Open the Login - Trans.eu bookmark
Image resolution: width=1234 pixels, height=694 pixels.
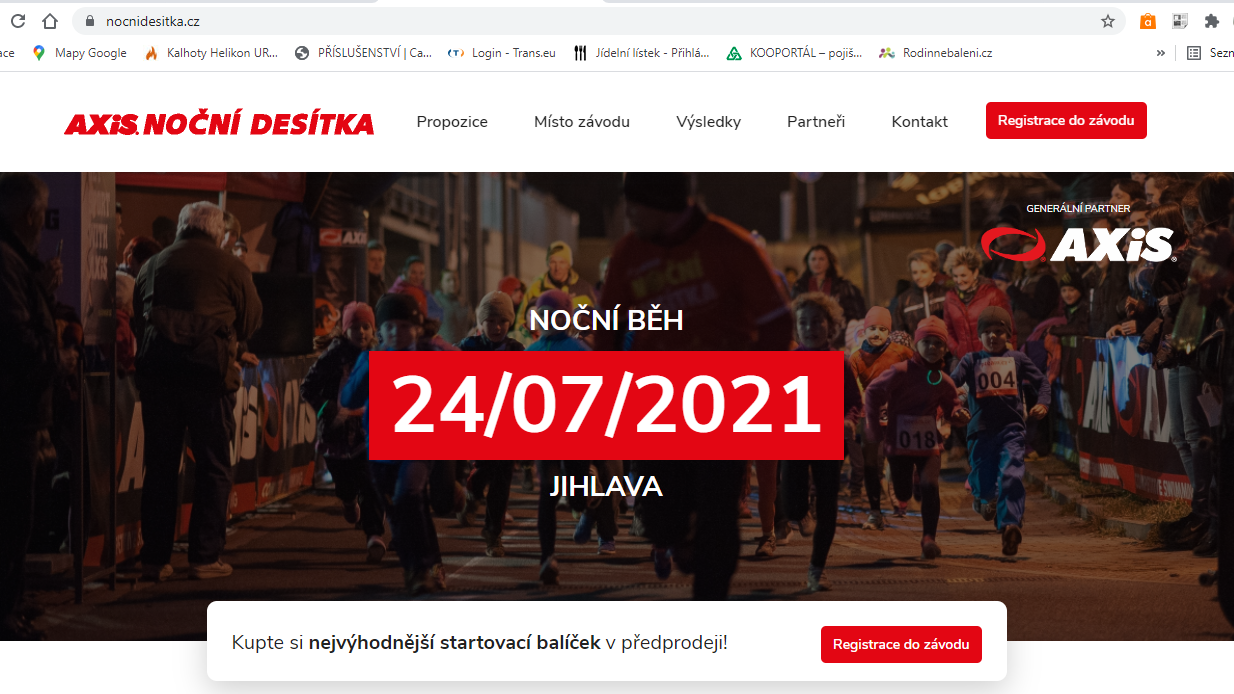[x=502, y=53]
